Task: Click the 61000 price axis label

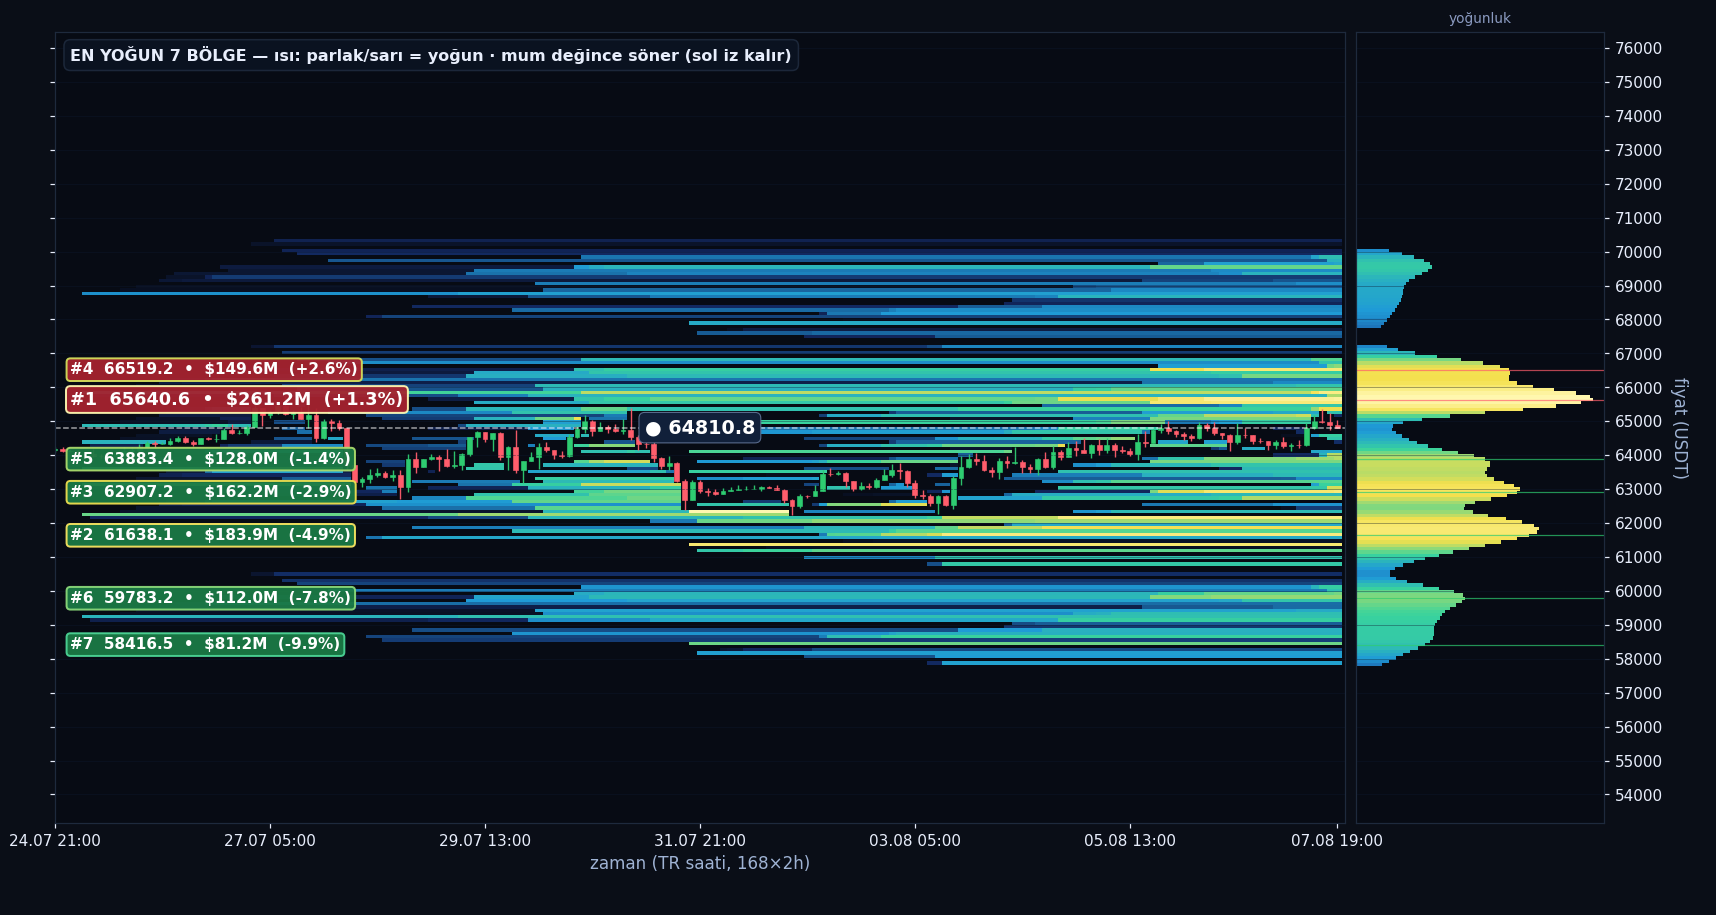Action: [1639, 558]
